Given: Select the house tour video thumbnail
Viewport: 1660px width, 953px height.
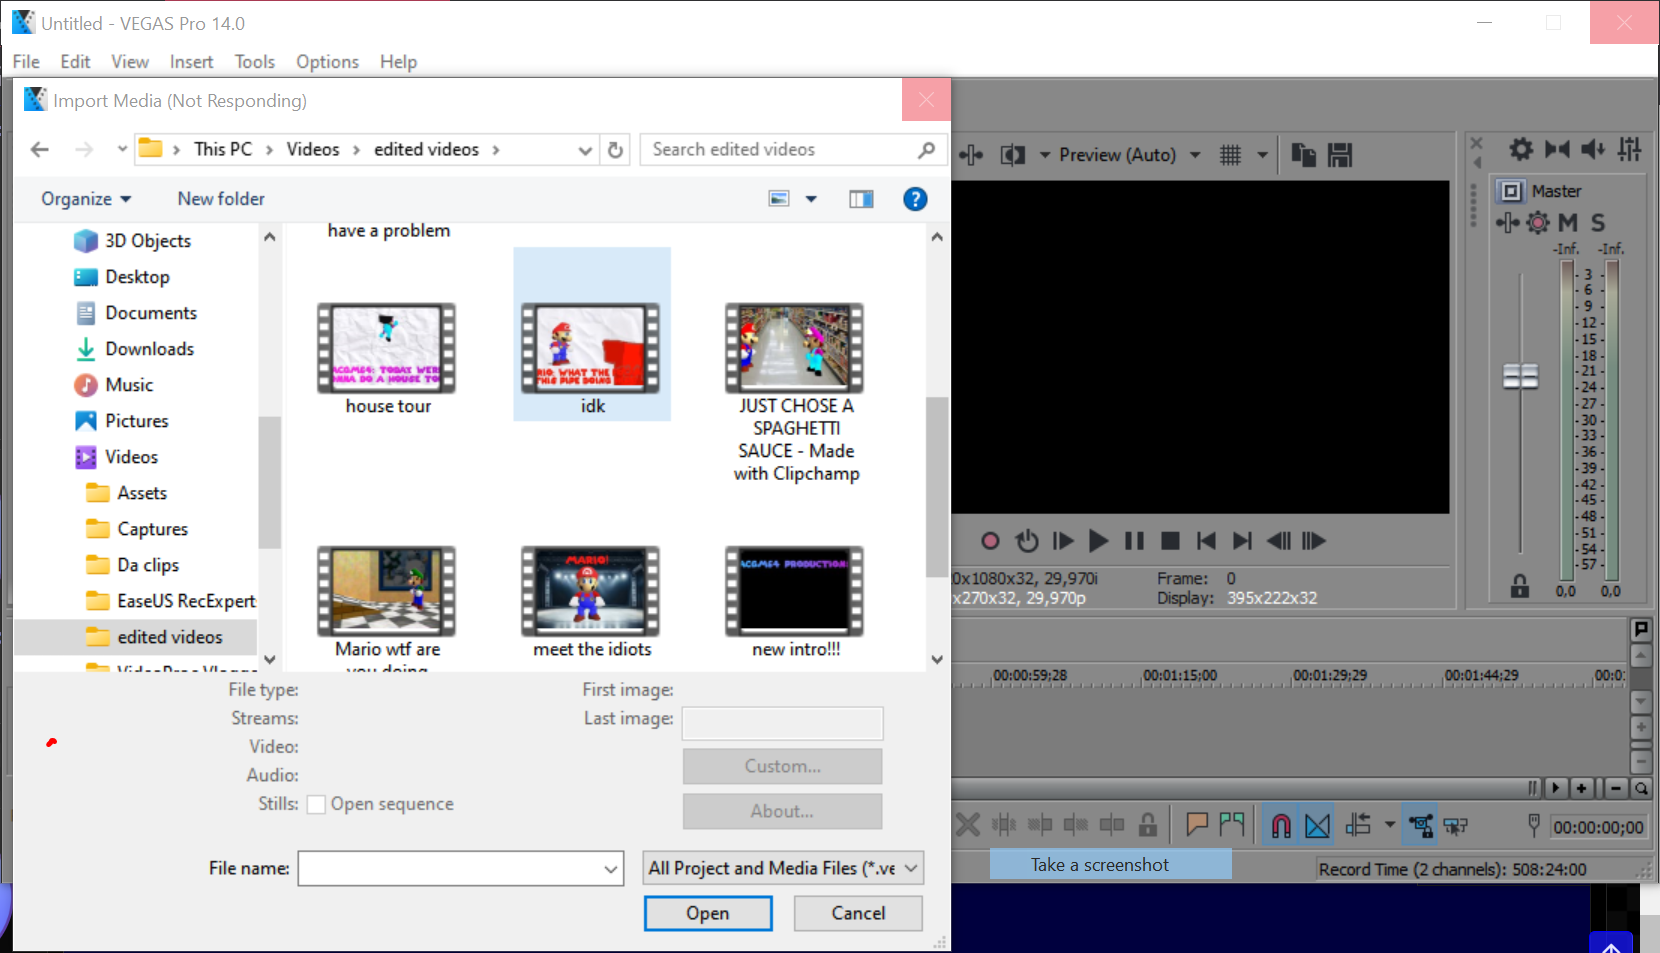Looking at the screenshot, I should [x=387, y=348].
